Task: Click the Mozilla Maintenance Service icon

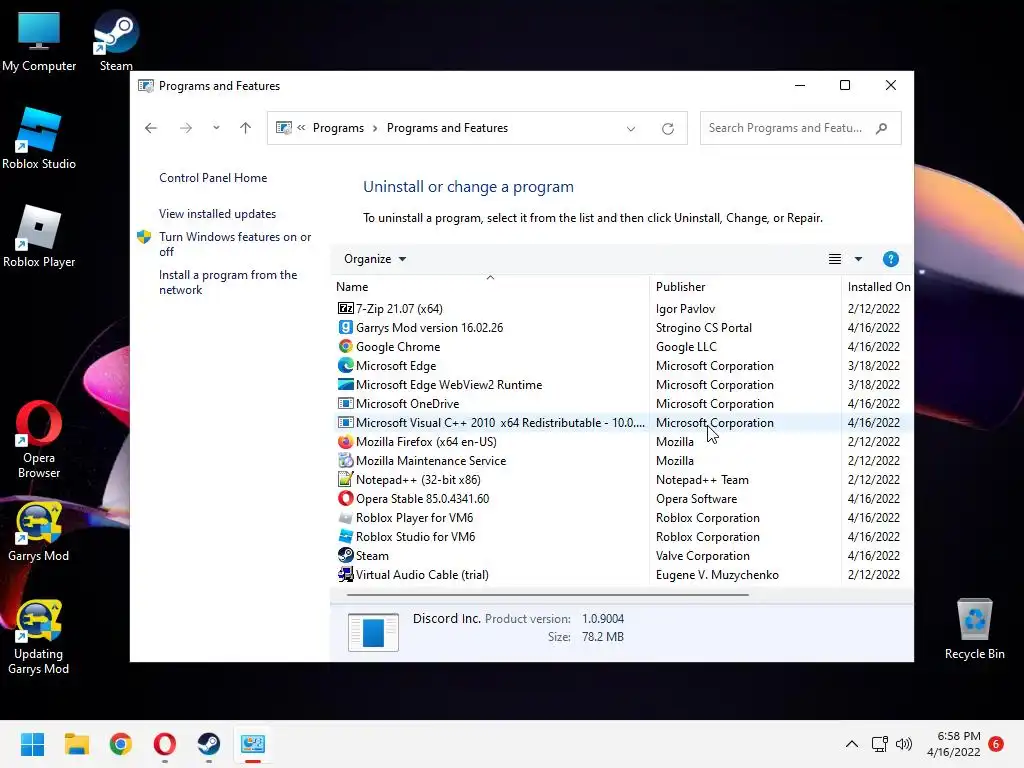Action: [x=345, y=460]
